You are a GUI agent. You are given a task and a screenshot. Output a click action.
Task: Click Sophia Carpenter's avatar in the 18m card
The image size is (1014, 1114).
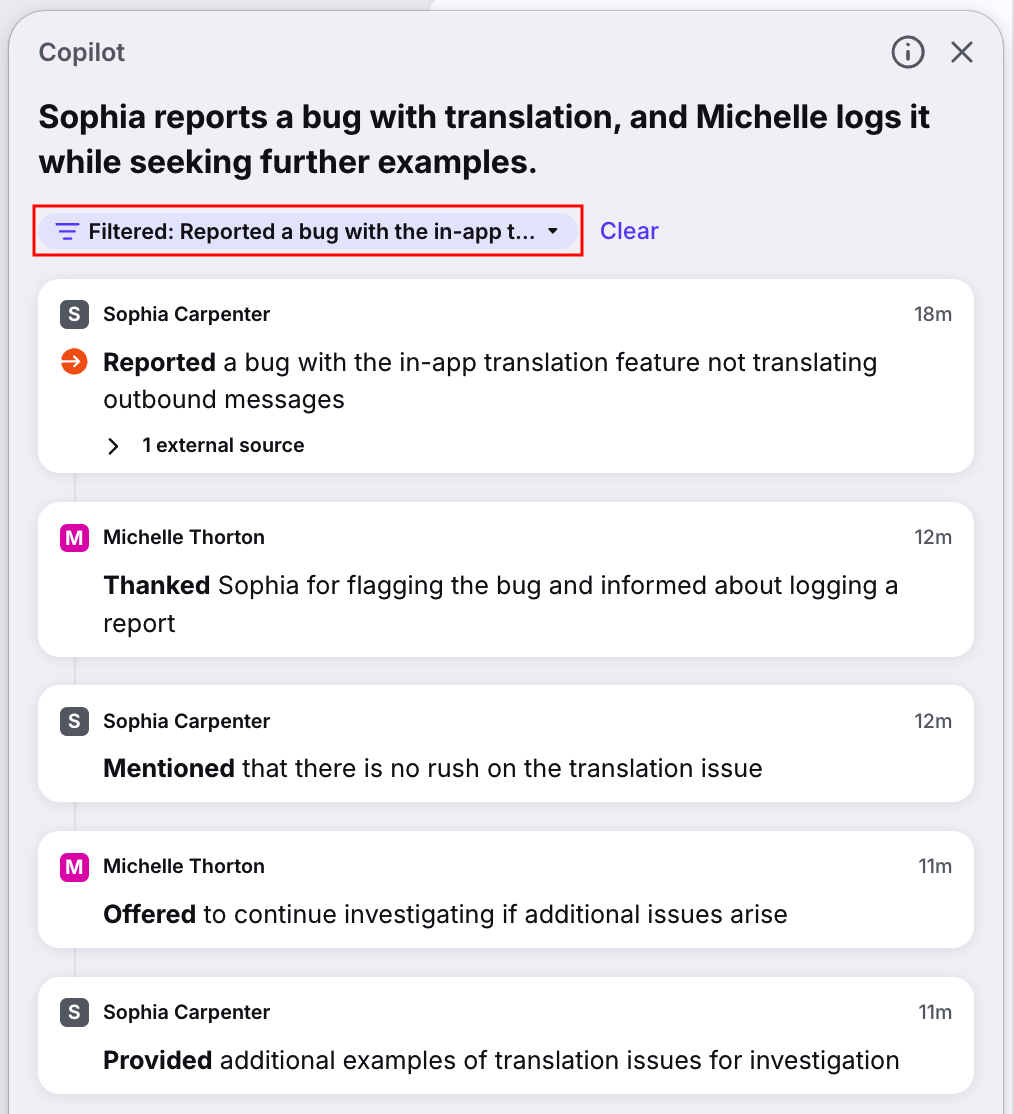[x=74, y=314]
